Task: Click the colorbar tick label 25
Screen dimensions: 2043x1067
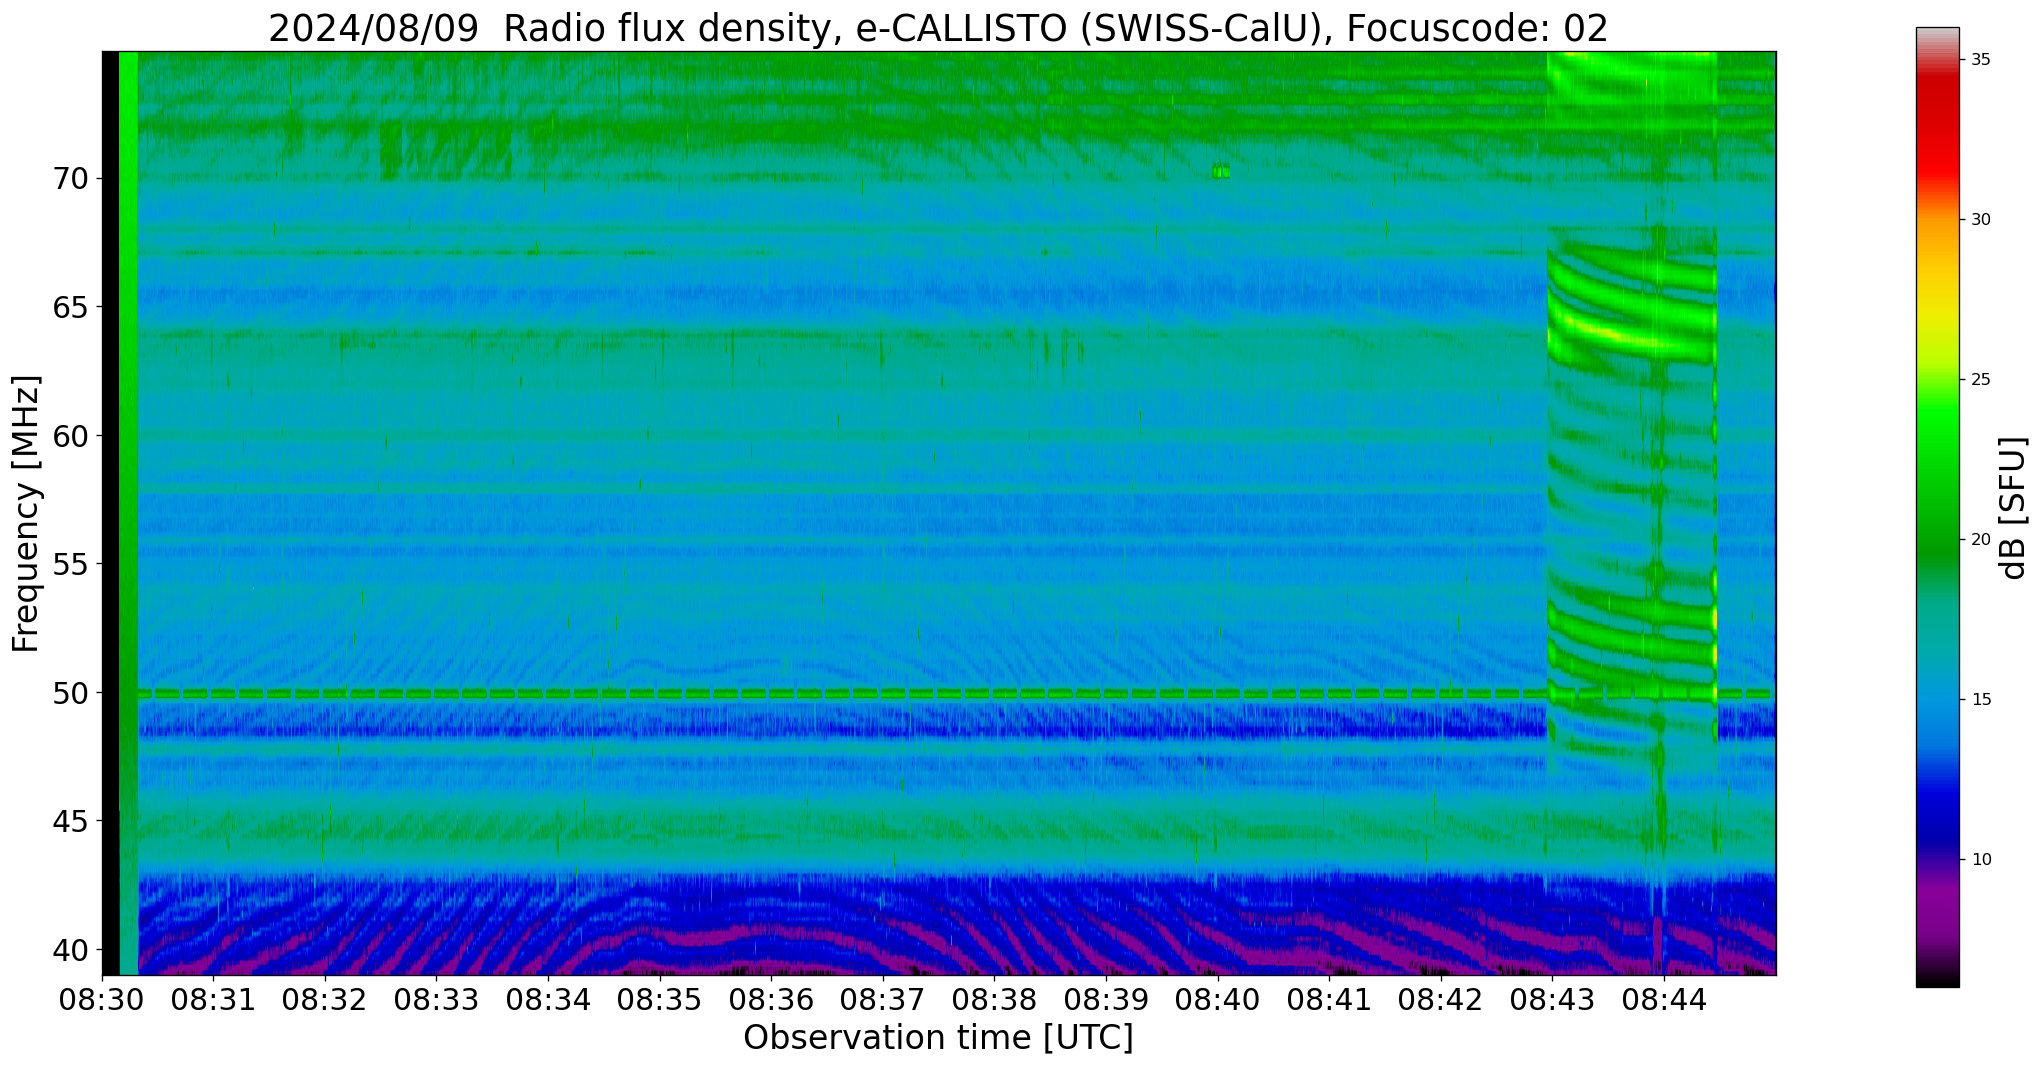Action: coord(1979,380)
